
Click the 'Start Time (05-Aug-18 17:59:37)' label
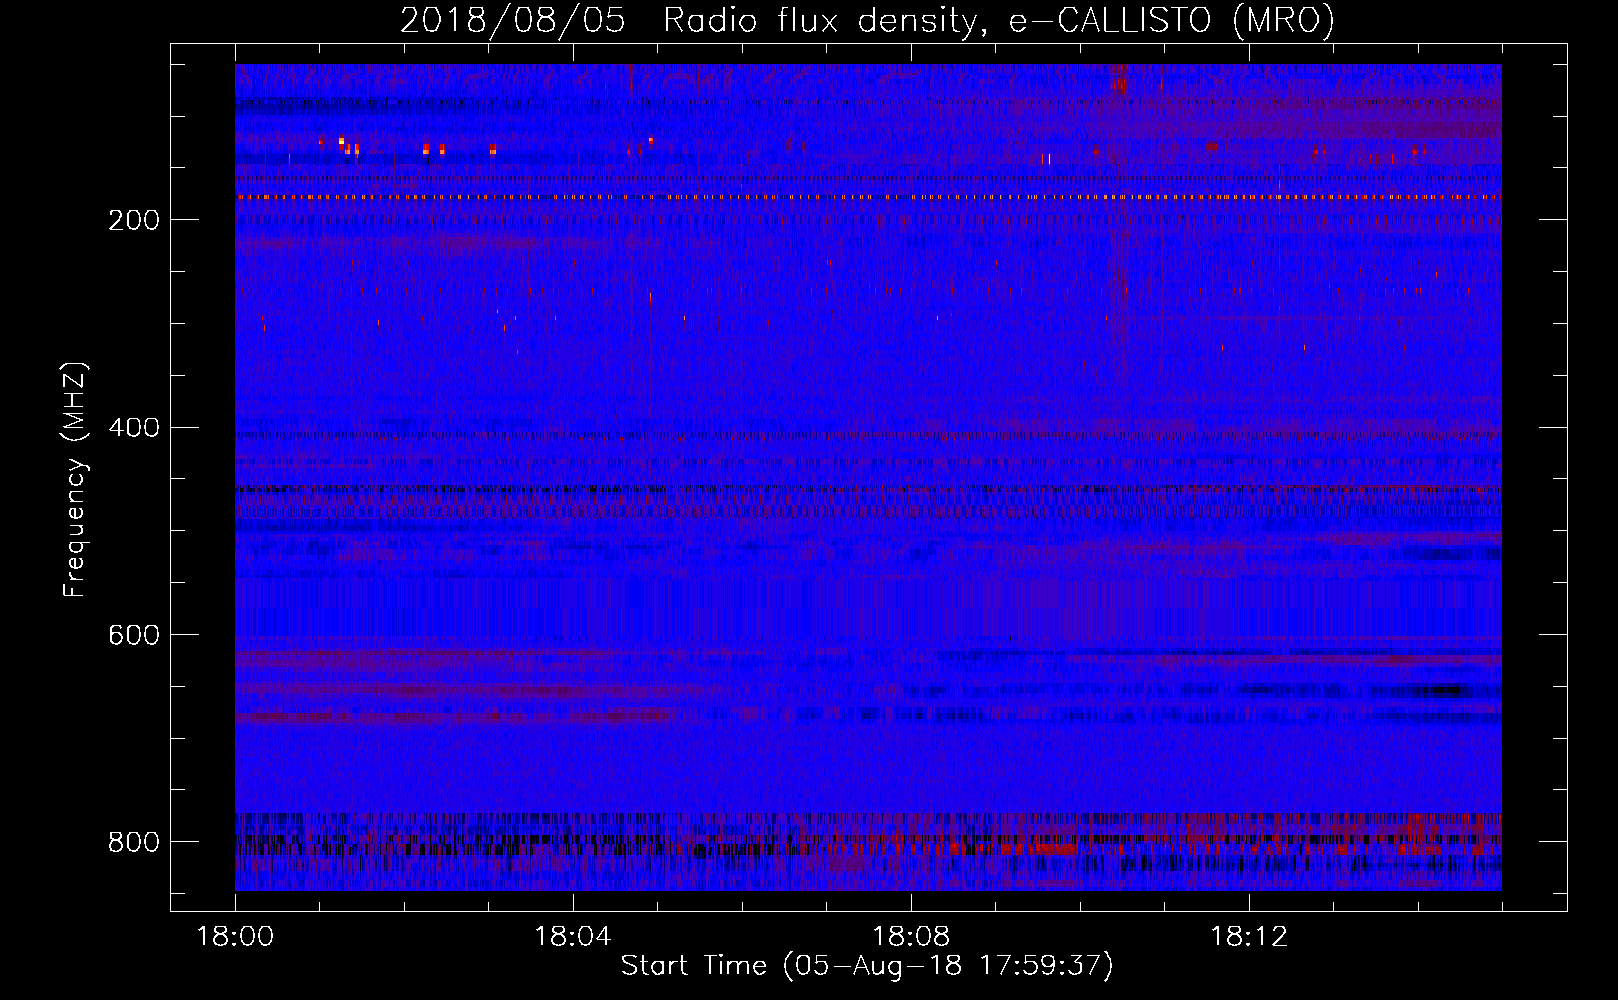867,966
